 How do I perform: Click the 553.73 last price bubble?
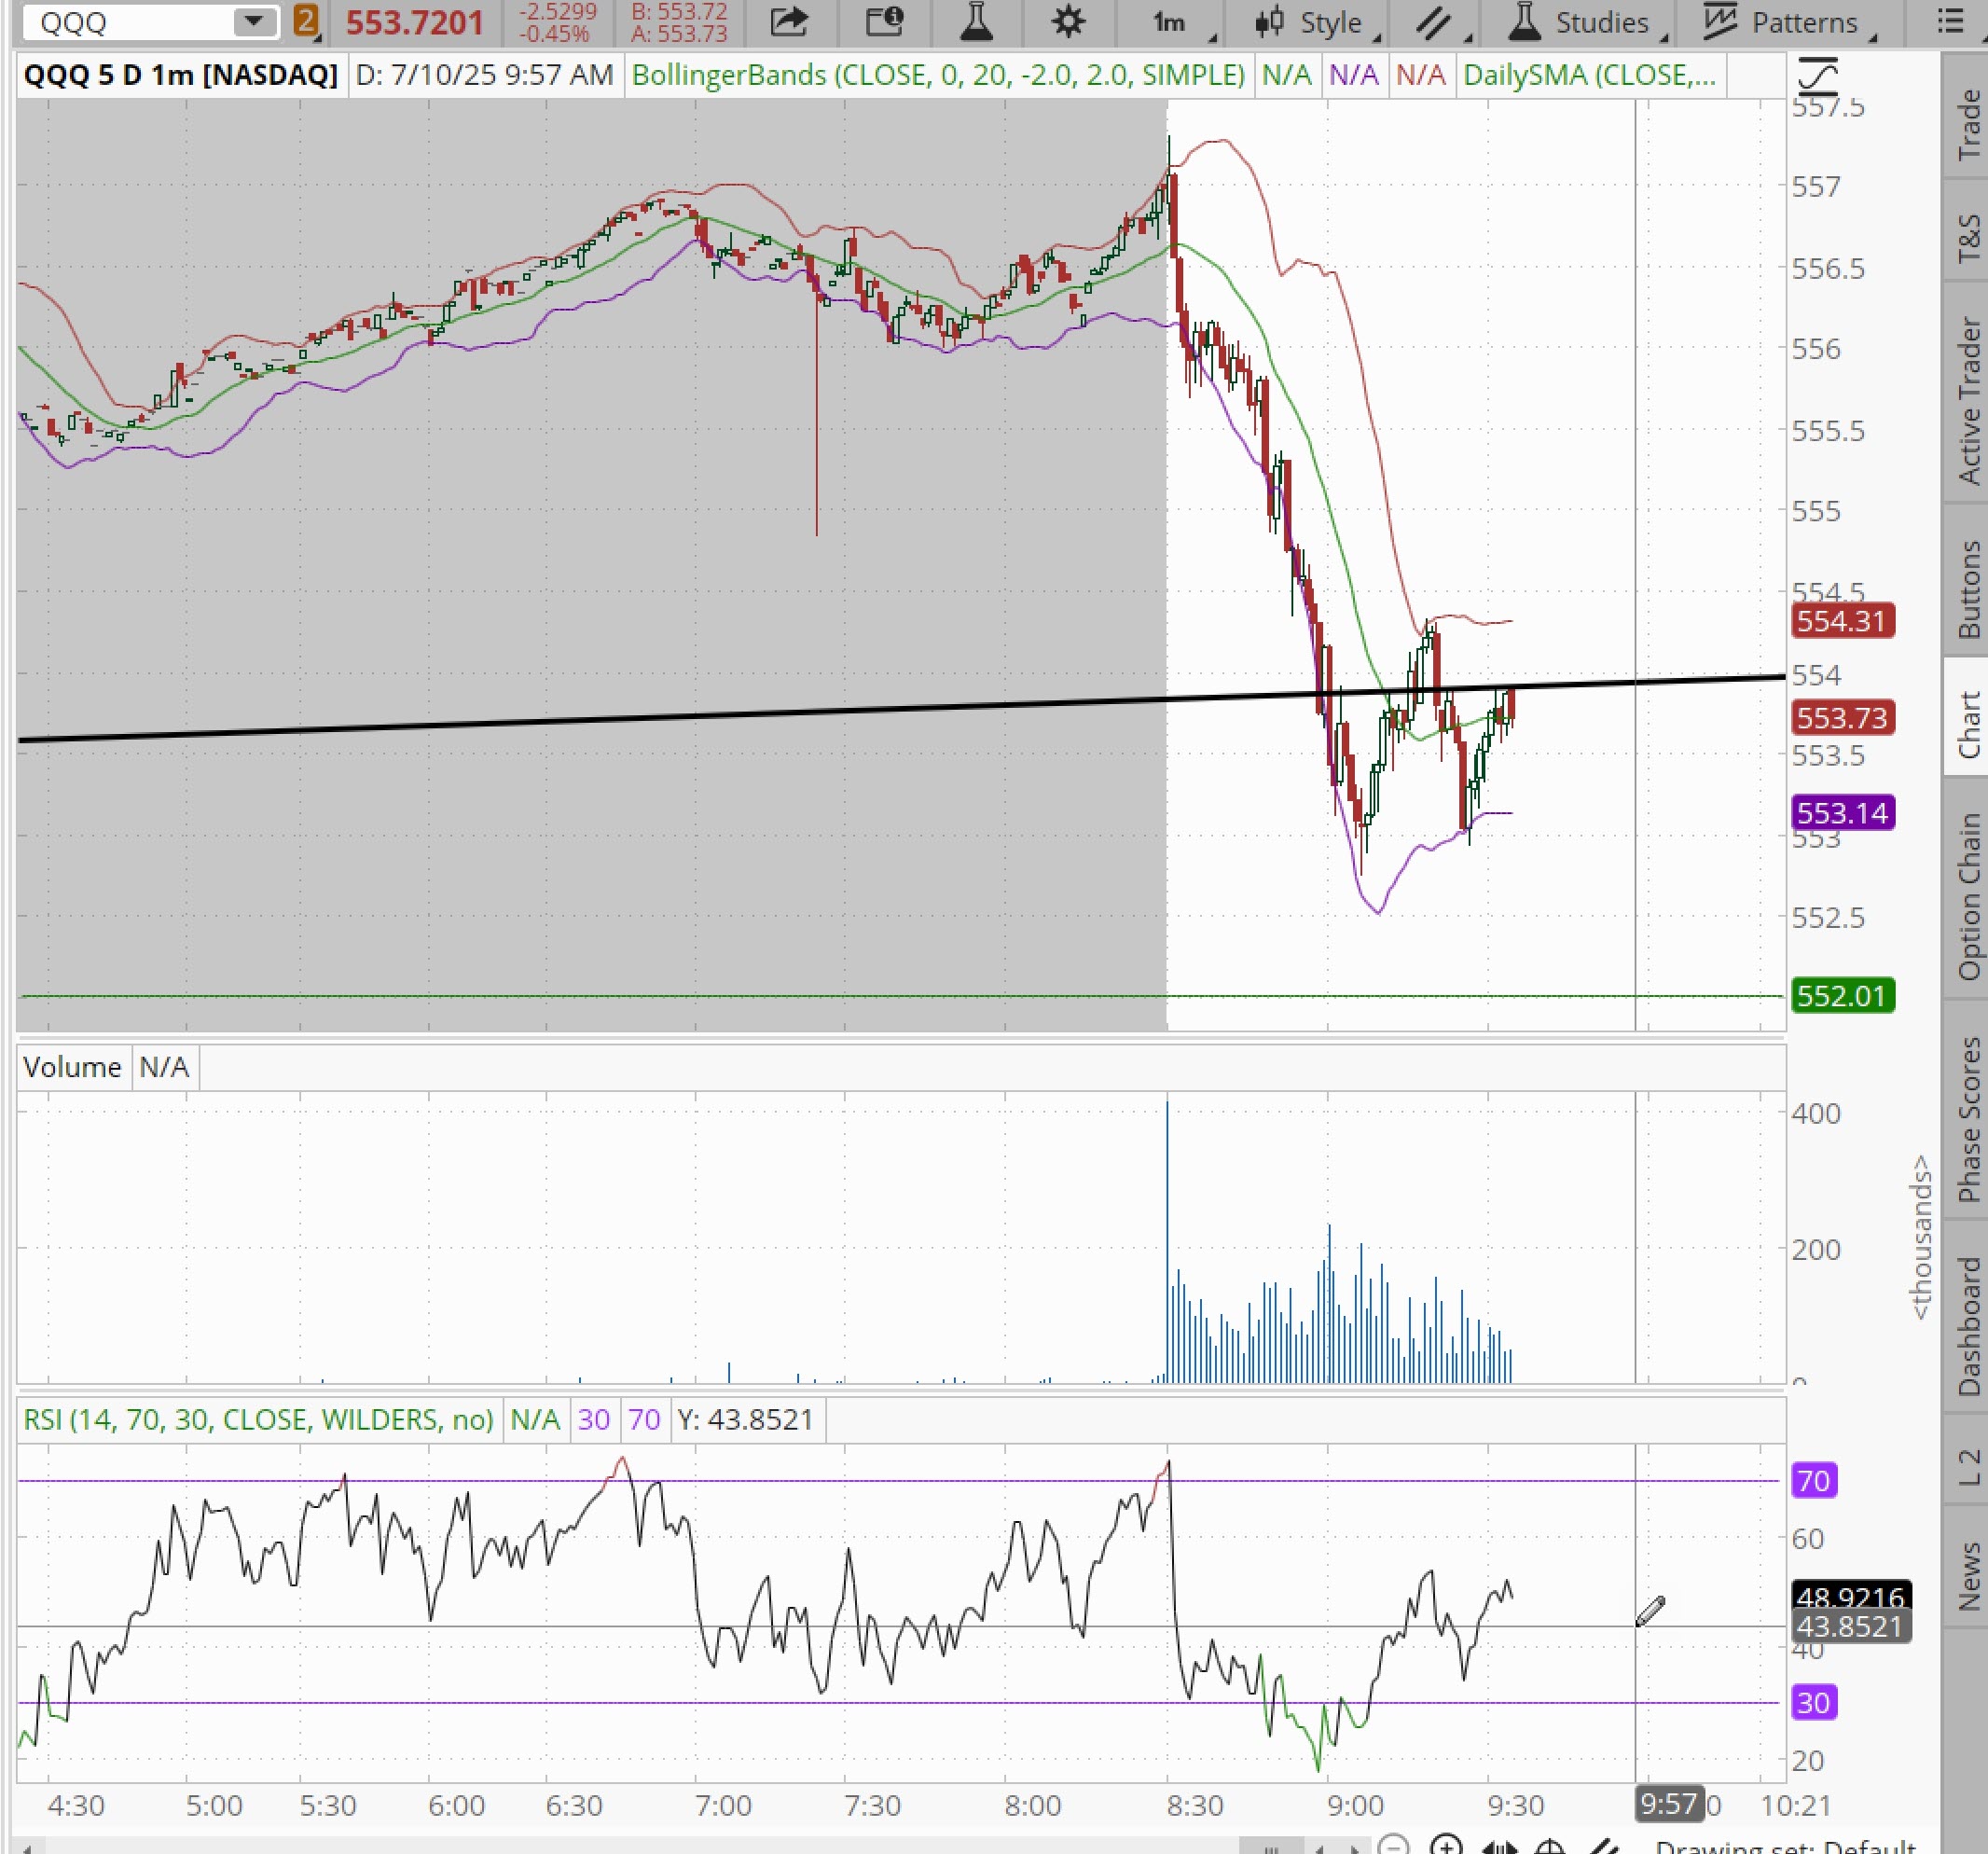(1842, 718)
